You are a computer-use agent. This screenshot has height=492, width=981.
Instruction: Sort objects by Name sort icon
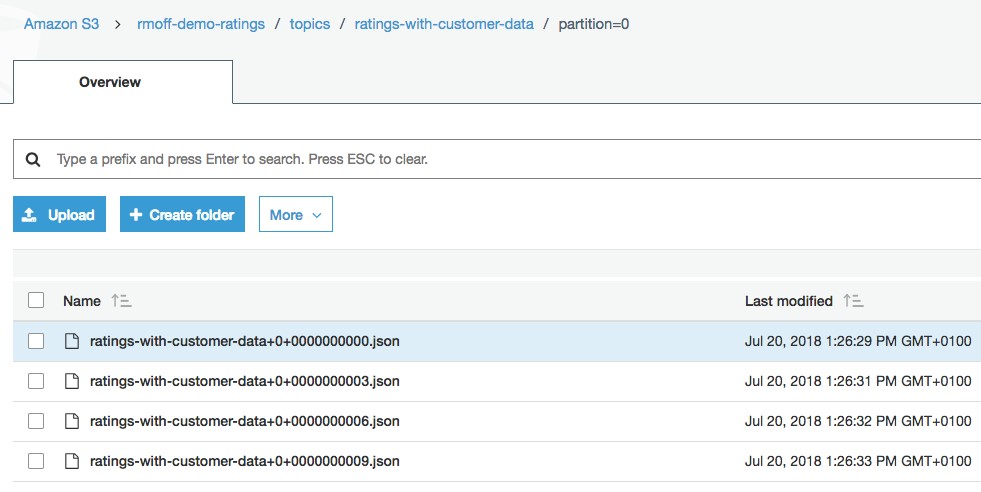click(x=121, y=301)
